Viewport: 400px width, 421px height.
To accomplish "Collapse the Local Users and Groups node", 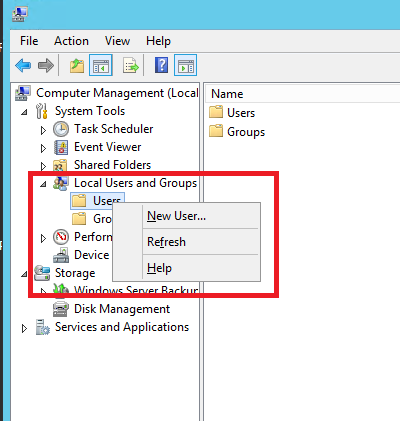I will pos(43,184).
